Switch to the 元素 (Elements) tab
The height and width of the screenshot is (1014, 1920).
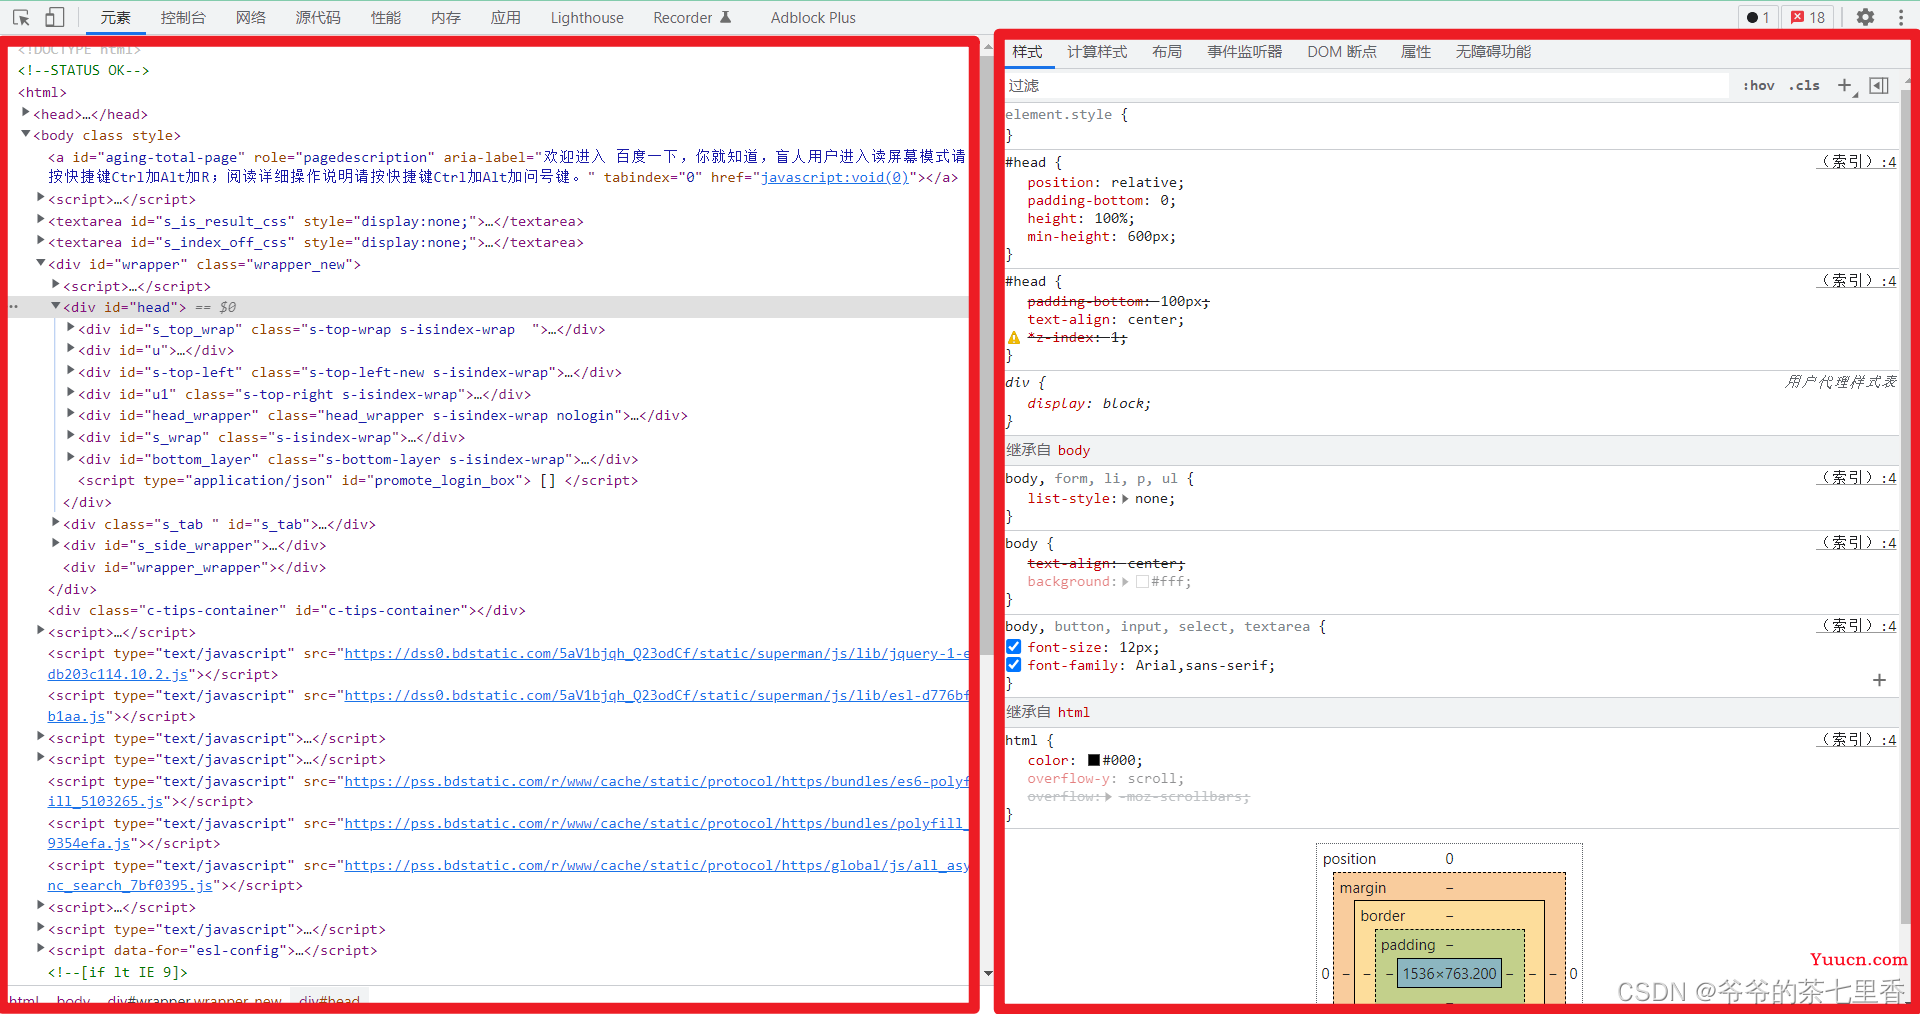[116, 17]
